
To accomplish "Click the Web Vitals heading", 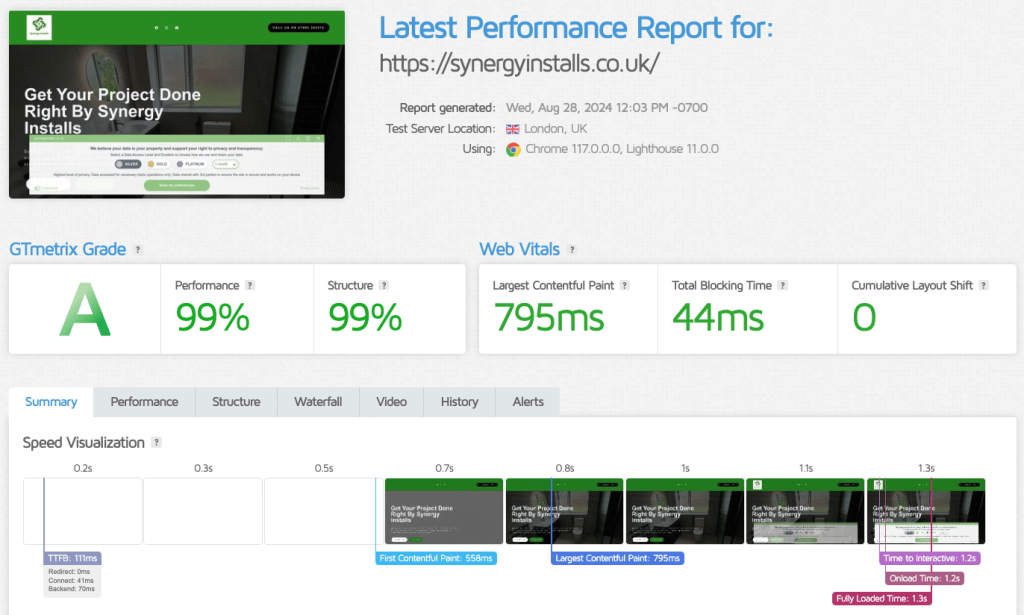I will [x=519, y=249].
